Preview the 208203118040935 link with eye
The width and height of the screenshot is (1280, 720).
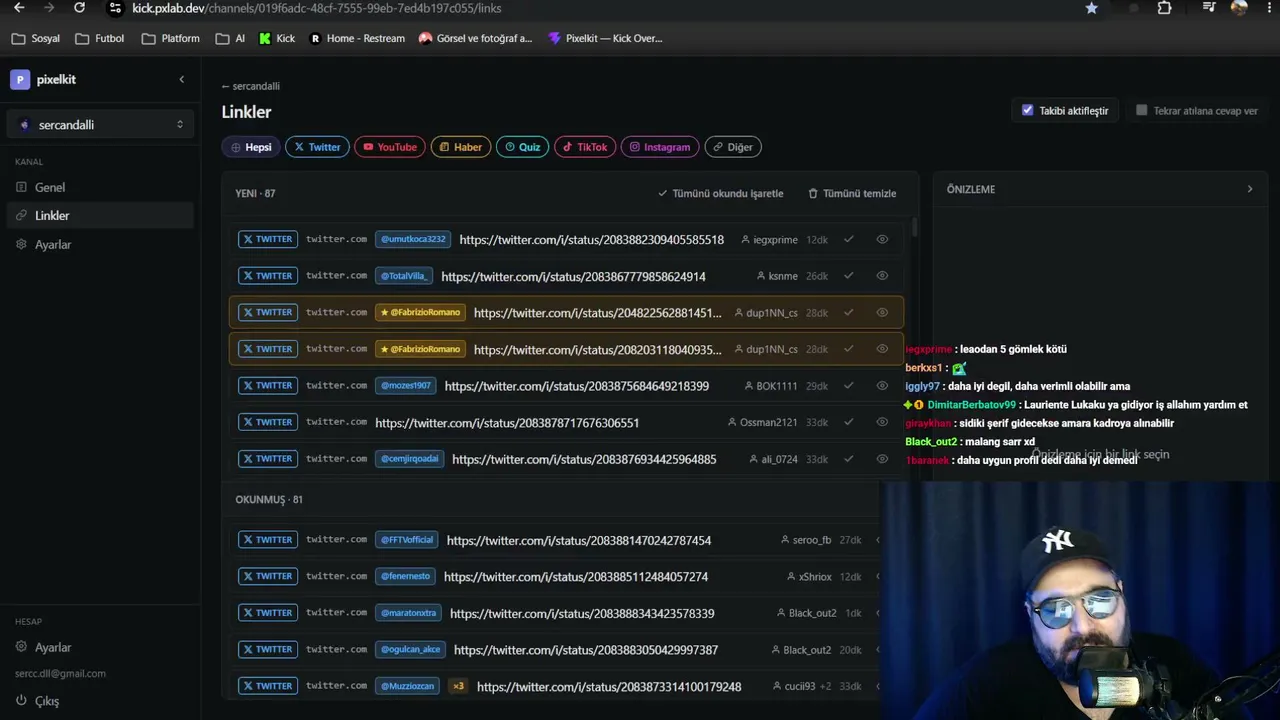click(882, 349)
